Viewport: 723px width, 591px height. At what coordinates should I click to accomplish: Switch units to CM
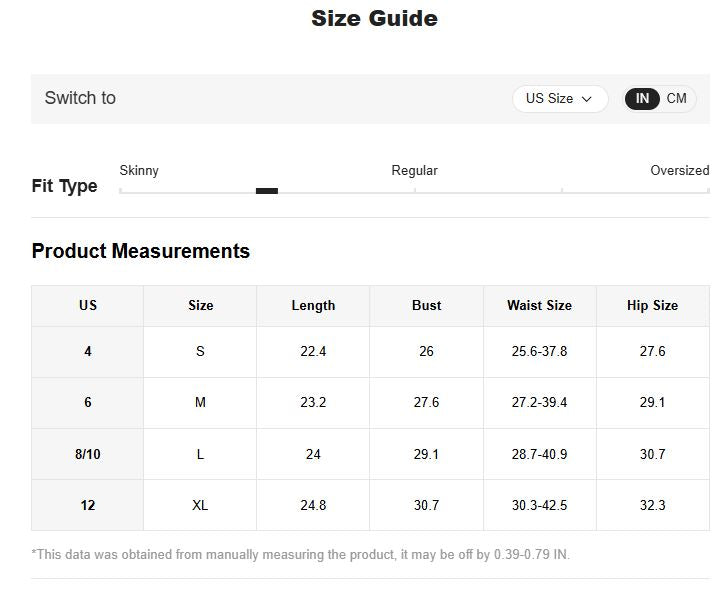click(x=676, y=99)
